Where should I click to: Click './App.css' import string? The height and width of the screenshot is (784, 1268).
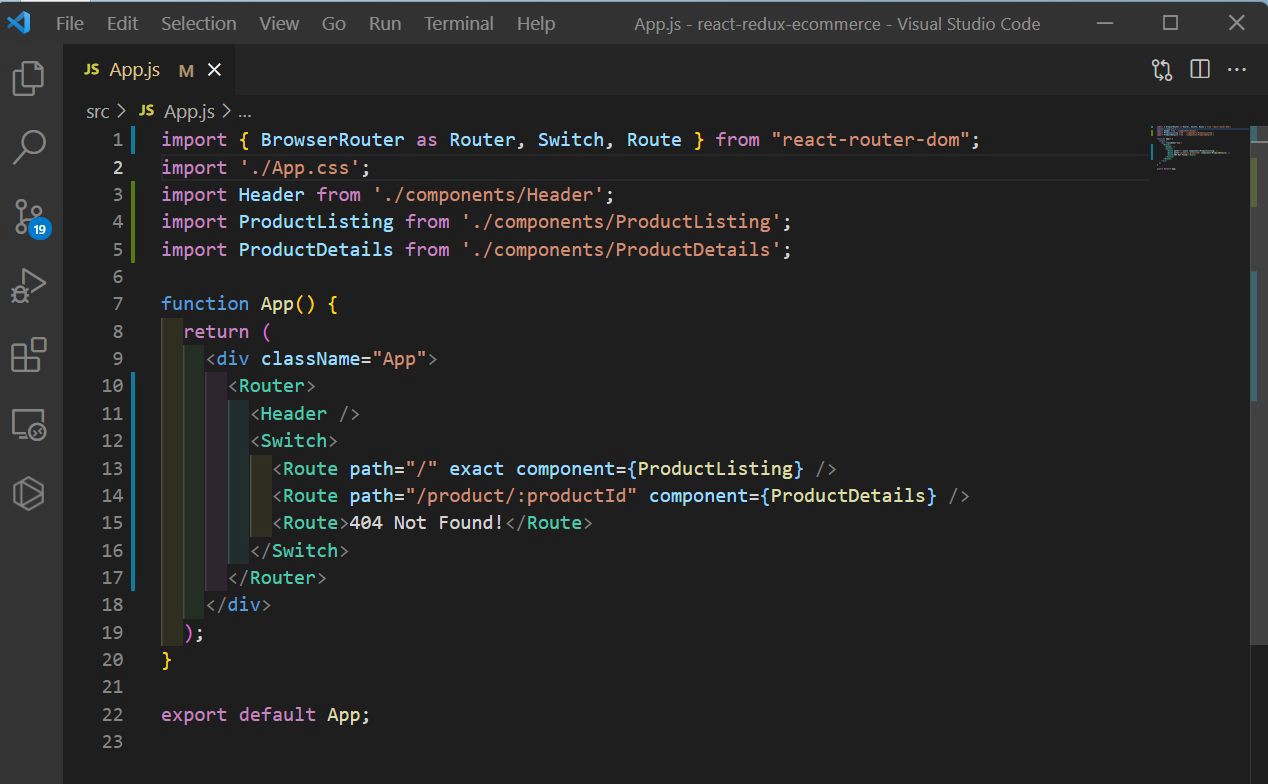299,167
